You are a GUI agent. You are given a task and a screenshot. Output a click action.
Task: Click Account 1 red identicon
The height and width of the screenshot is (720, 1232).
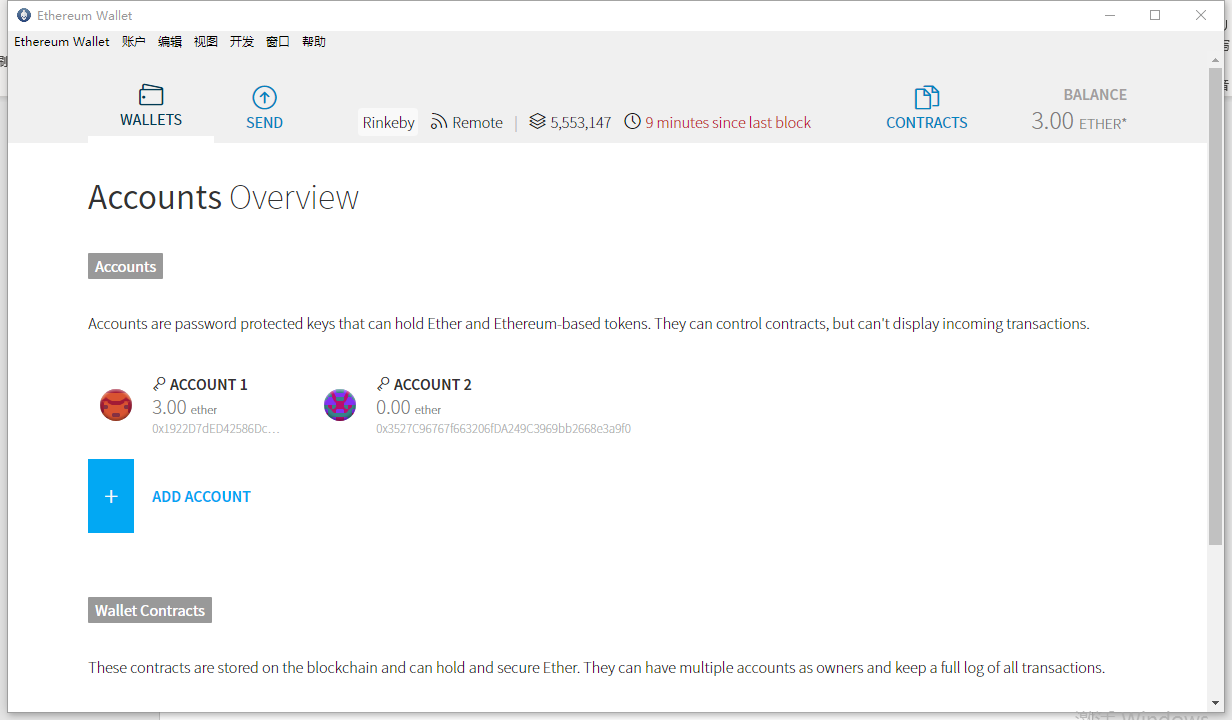(x=116, y=405)
